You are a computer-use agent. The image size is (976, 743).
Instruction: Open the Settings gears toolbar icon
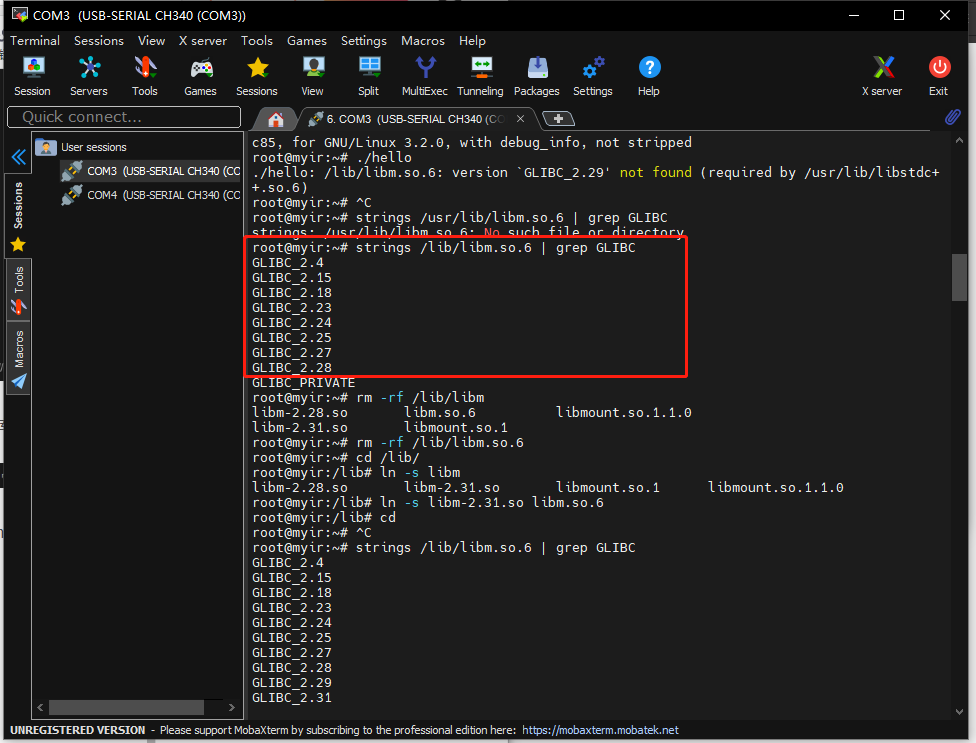pyautogui.click(x=593, y=76)
